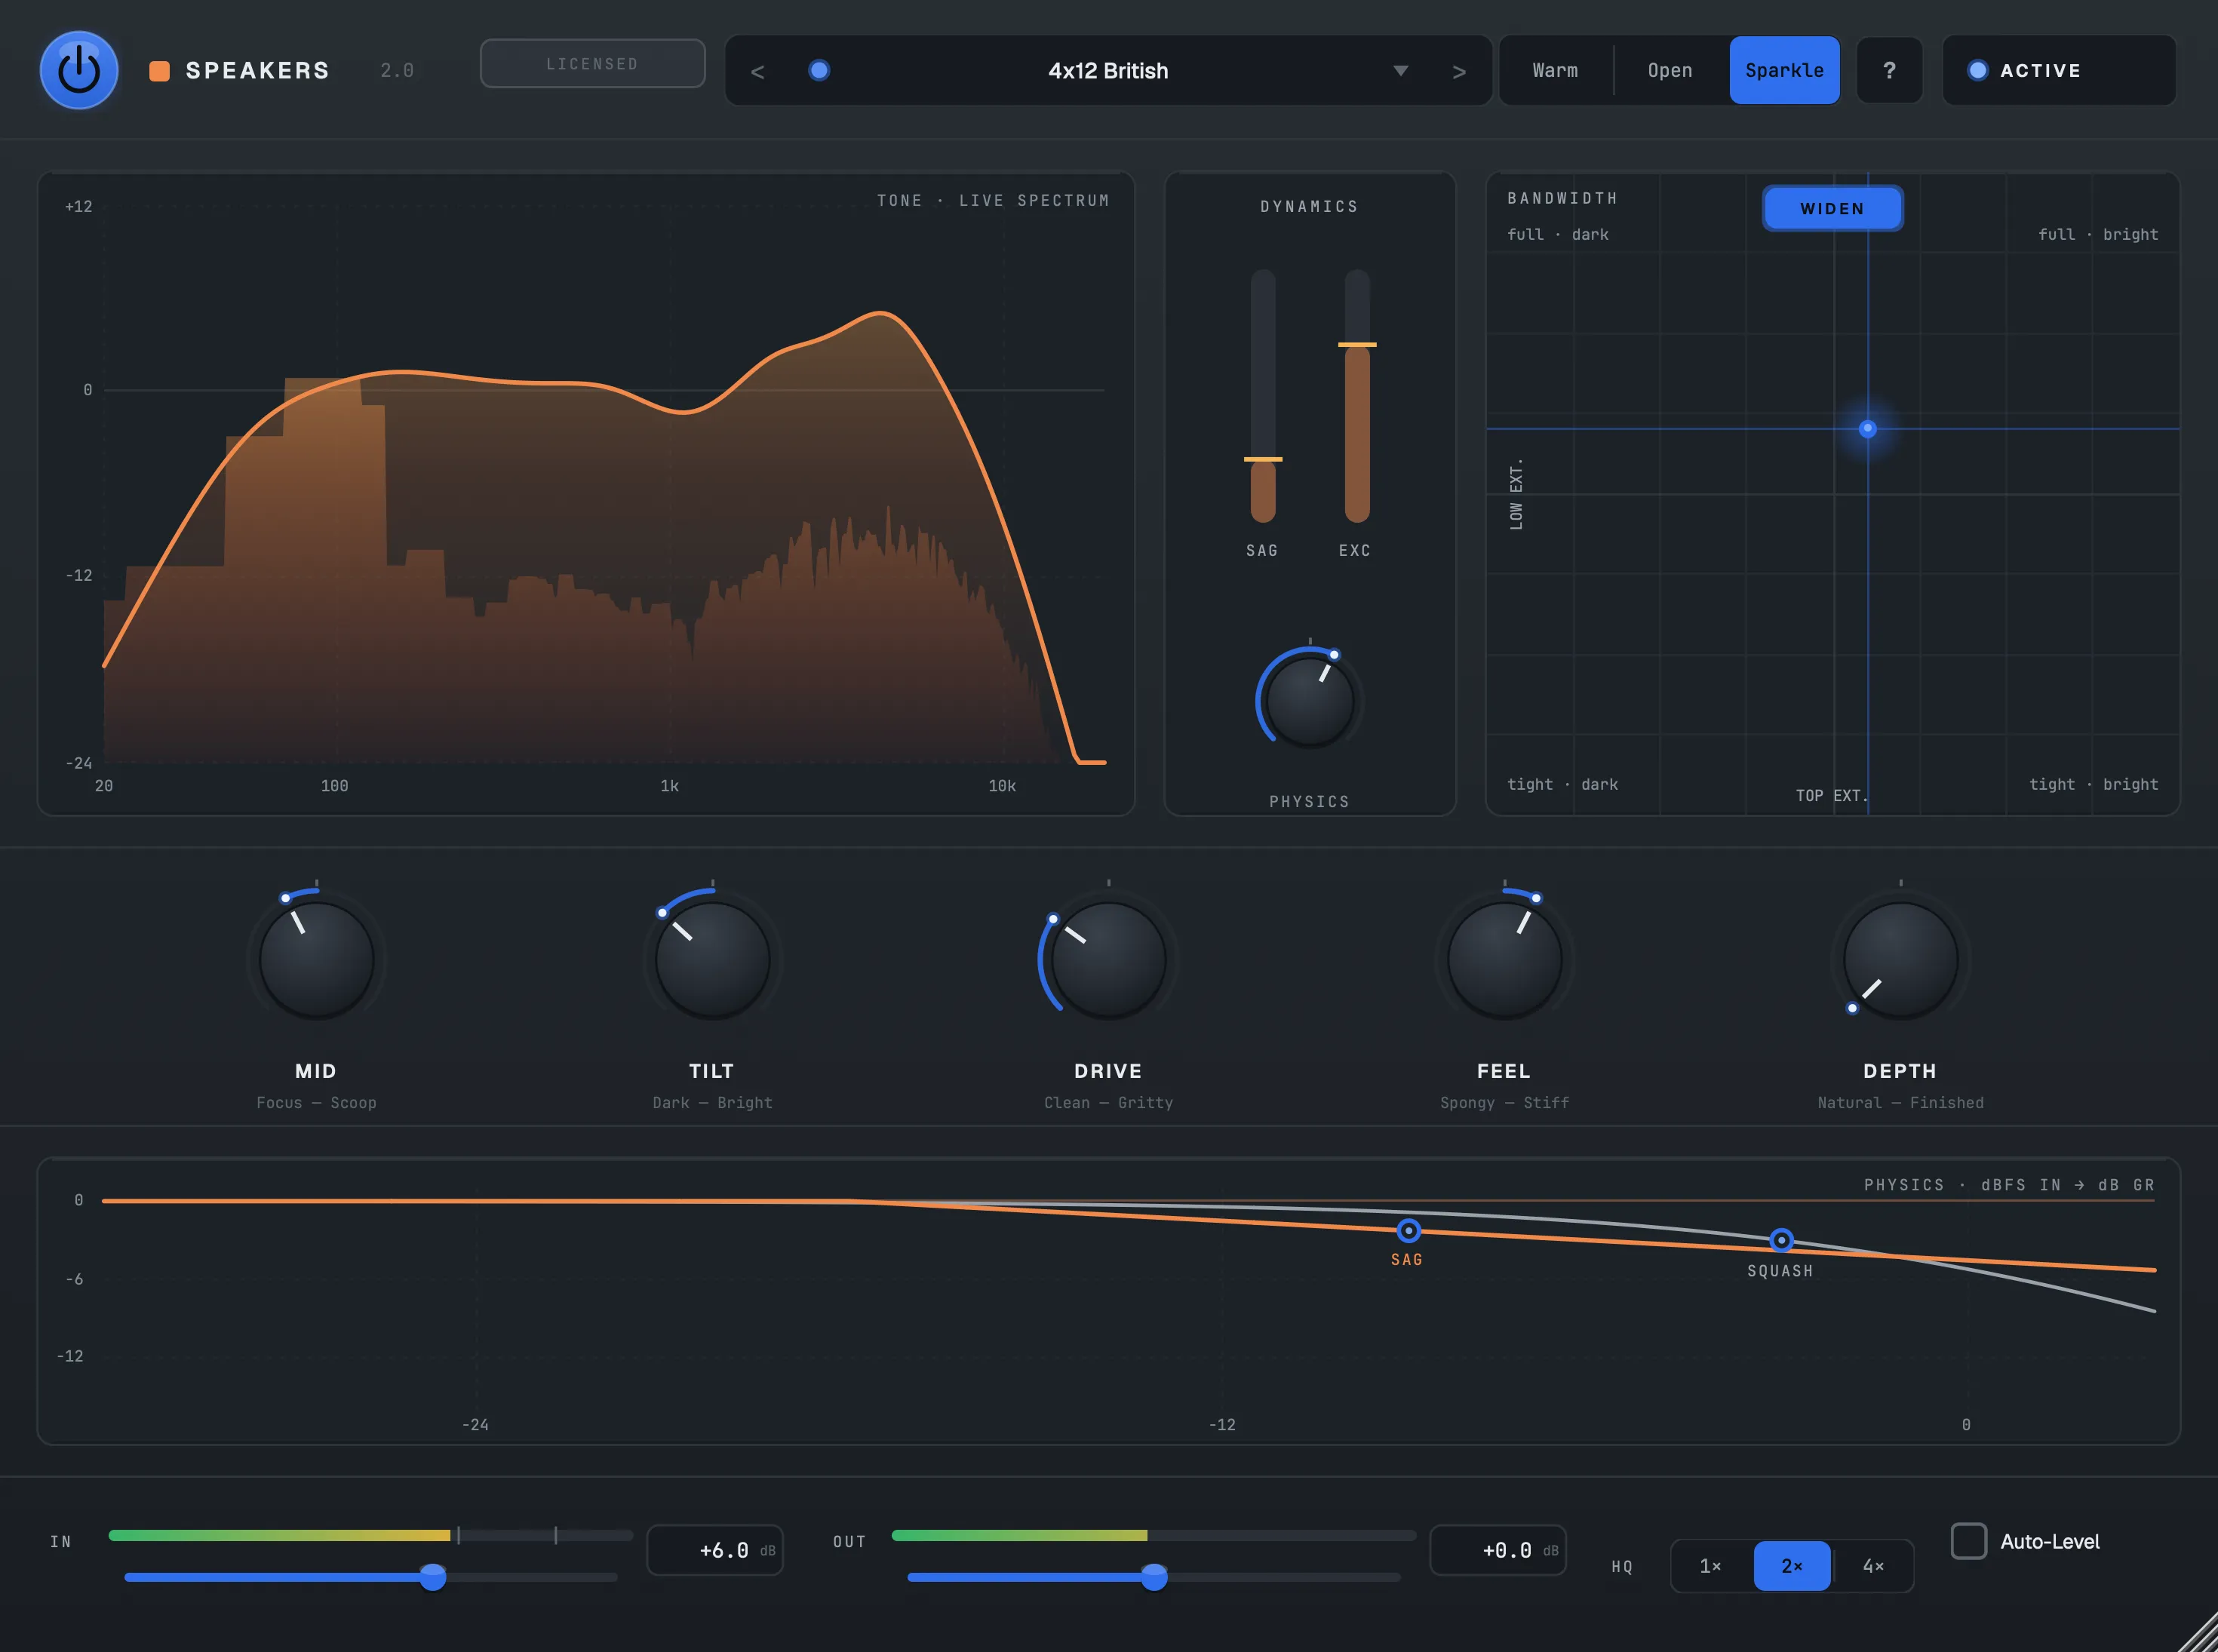Select 4× HQ oversampling
2218x1652 pixels.
coord(1873,1566)
